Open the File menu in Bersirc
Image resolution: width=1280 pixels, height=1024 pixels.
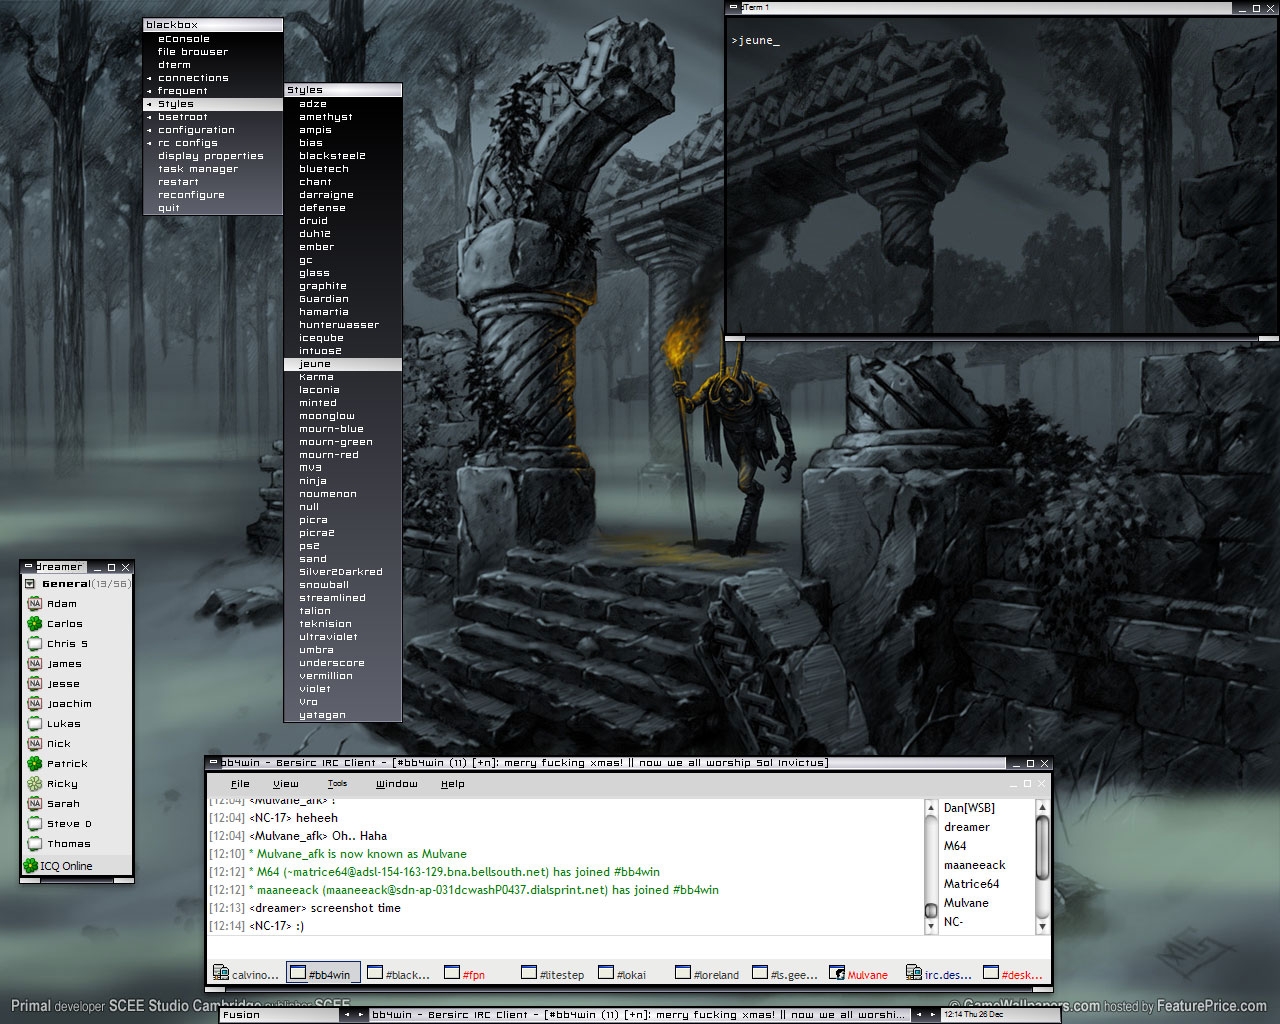(x=240, y=784)
